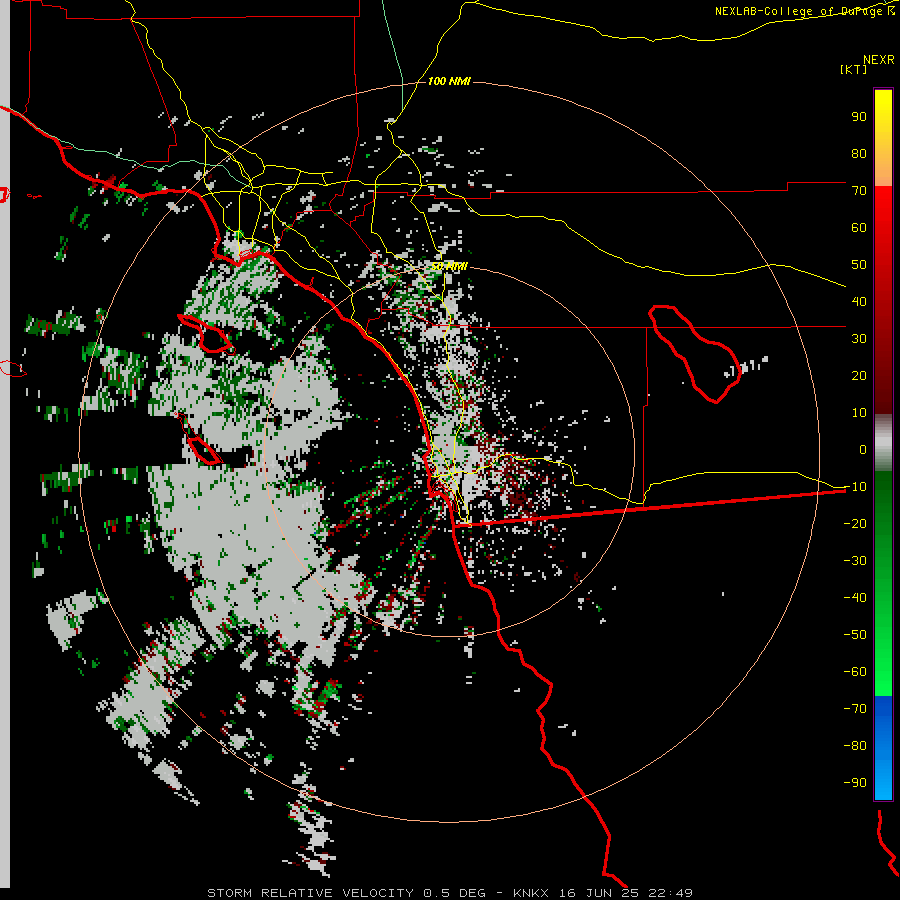
Task: Click the [KT] units label
Action: tap(853, 69)
